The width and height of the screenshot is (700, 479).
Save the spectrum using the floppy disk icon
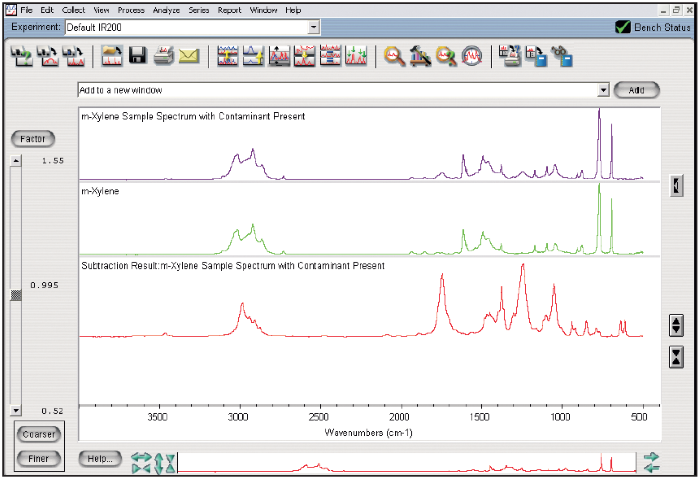(138, 56)
